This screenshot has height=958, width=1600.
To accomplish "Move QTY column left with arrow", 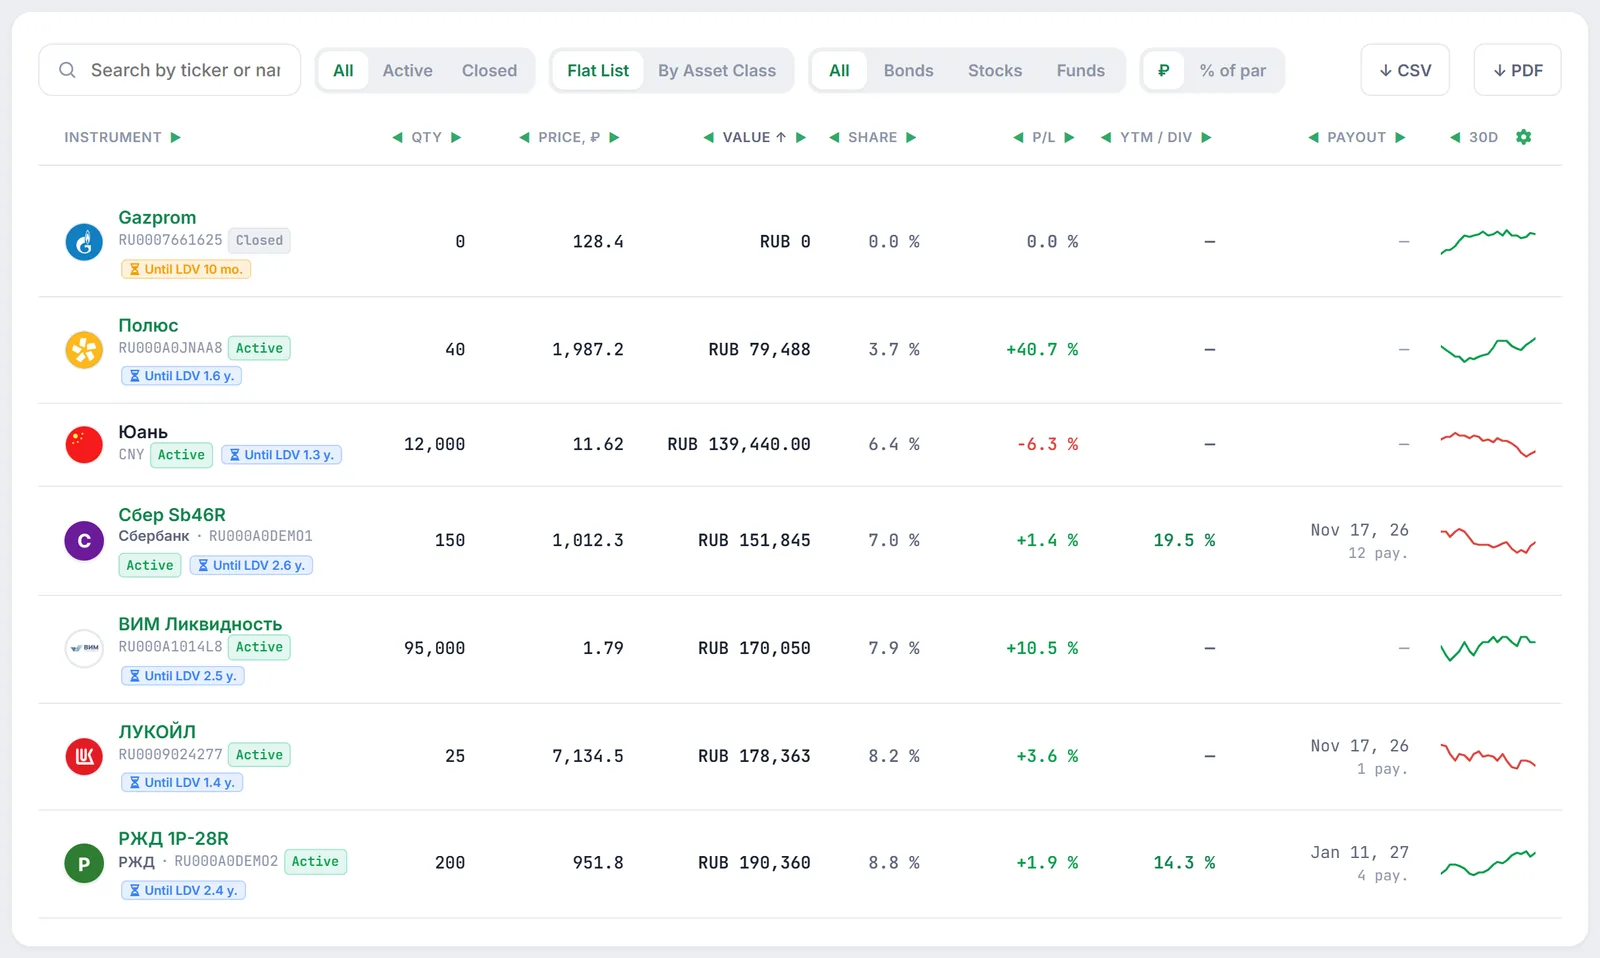I will (397, 137).
